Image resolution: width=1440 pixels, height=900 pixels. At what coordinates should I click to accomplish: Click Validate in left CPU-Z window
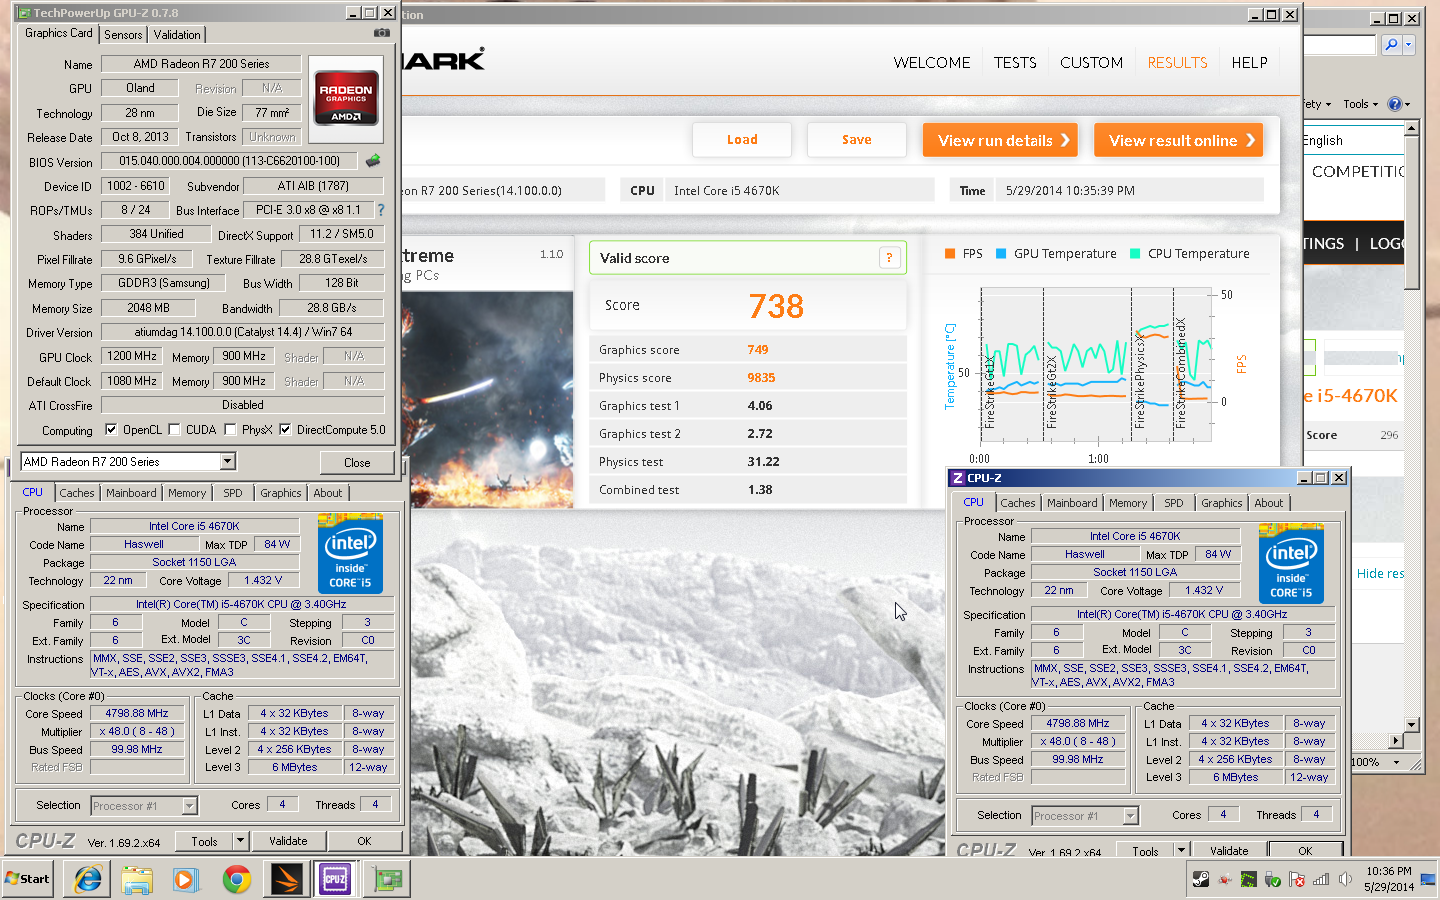(288, 841)
